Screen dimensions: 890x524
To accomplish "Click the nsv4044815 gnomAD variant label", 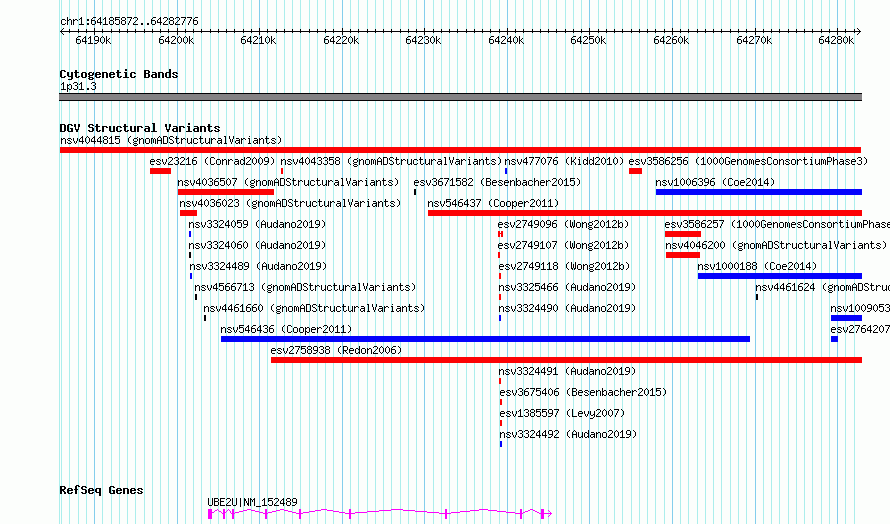I will point(171,140).
